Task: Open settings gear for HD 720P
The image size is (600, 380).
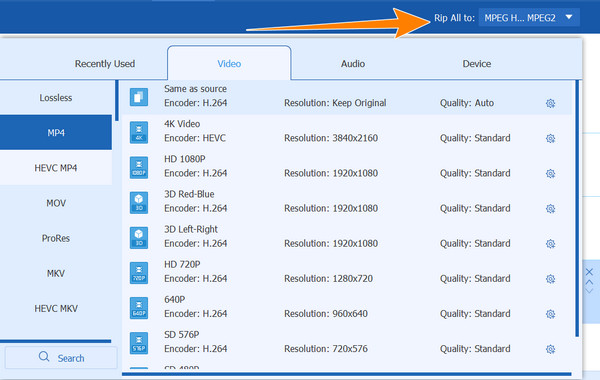Action: coord(550,279)
